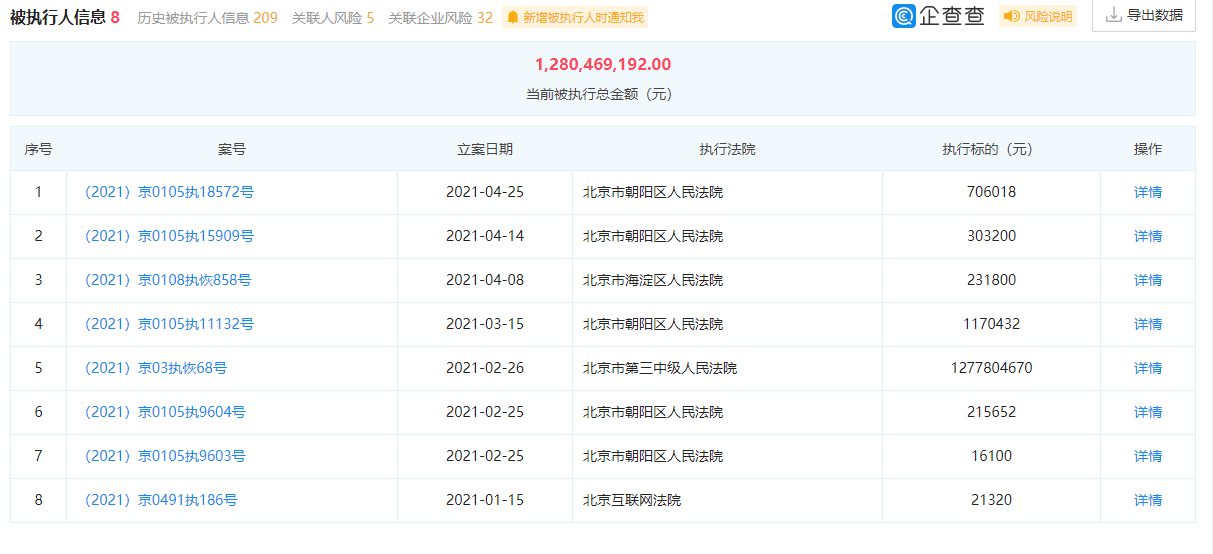
Task: Export data with 导出数据 button
Action: 1144,15
